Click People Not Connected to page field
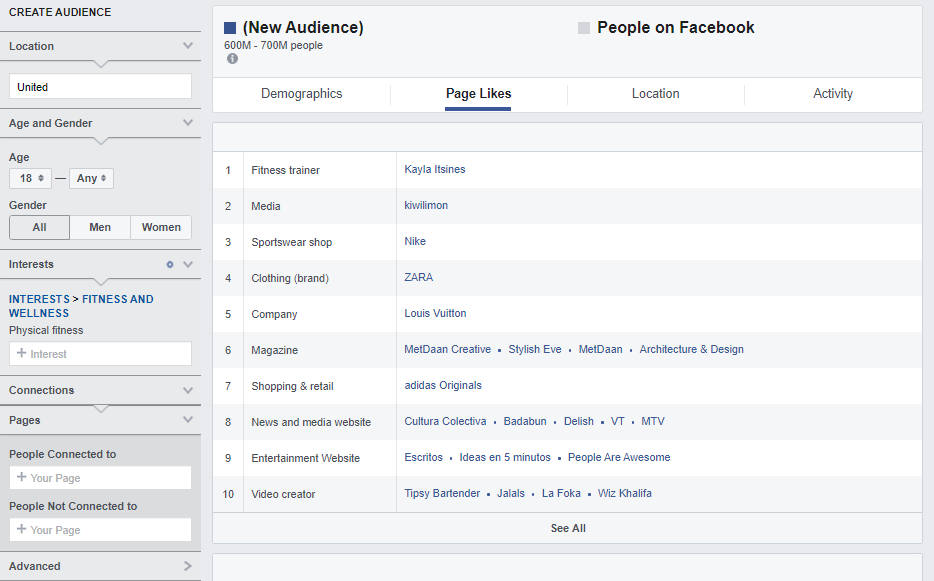934x581 pixels. (x=100, y=529)
